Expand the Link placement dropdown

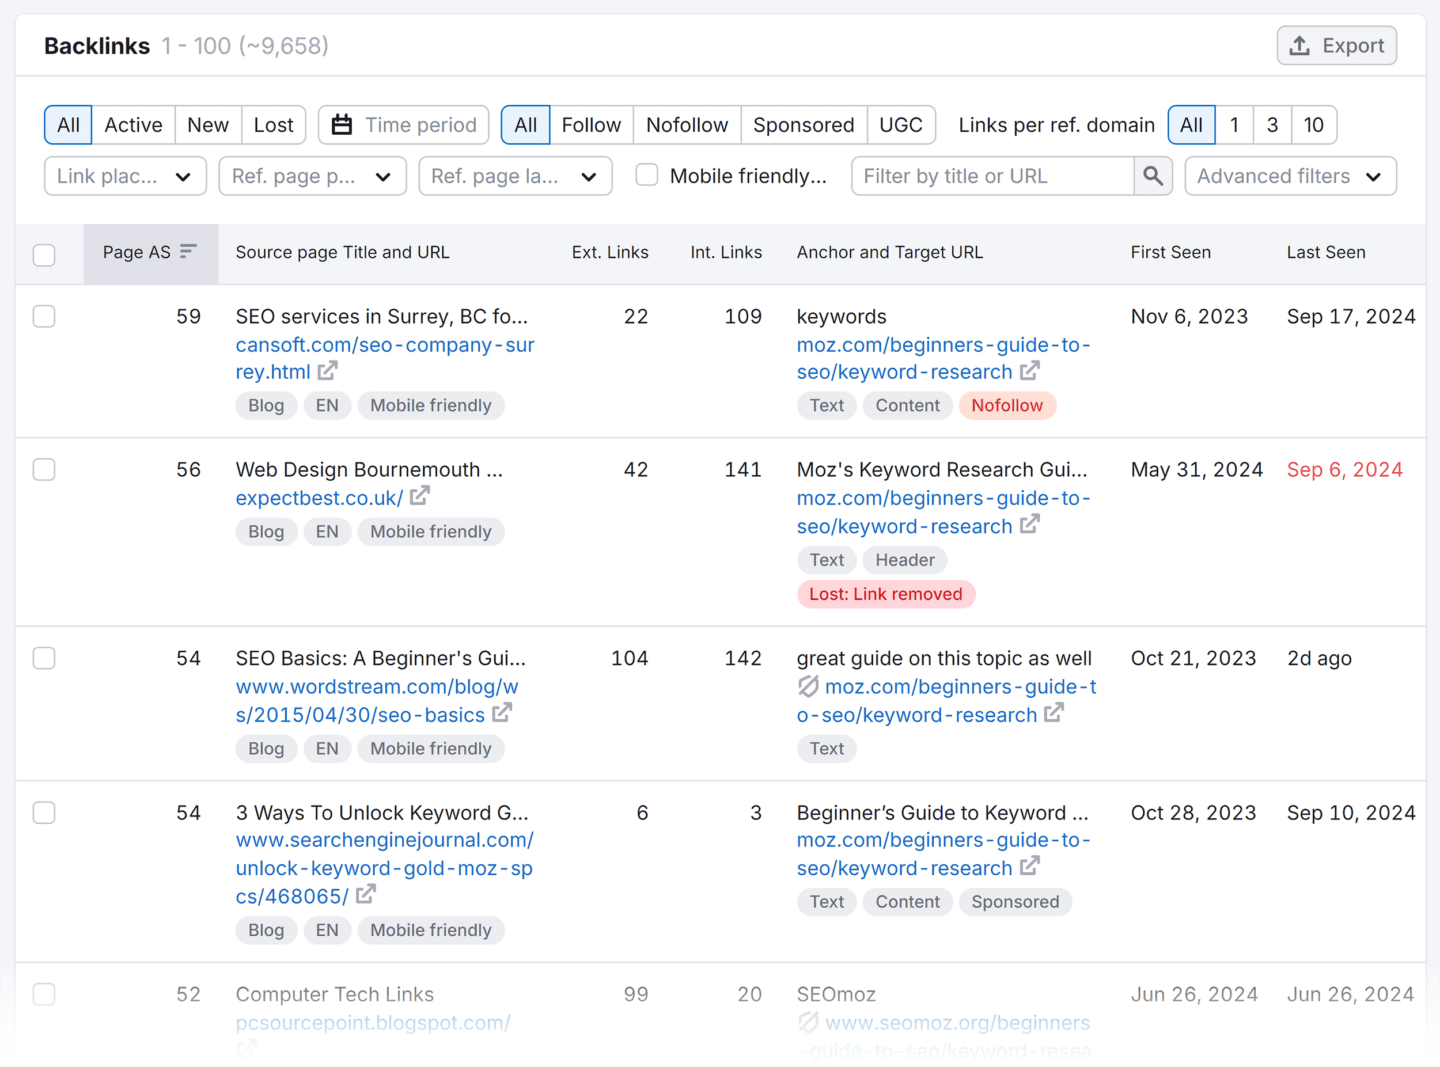pyautogui.click(x=125, y=176)
